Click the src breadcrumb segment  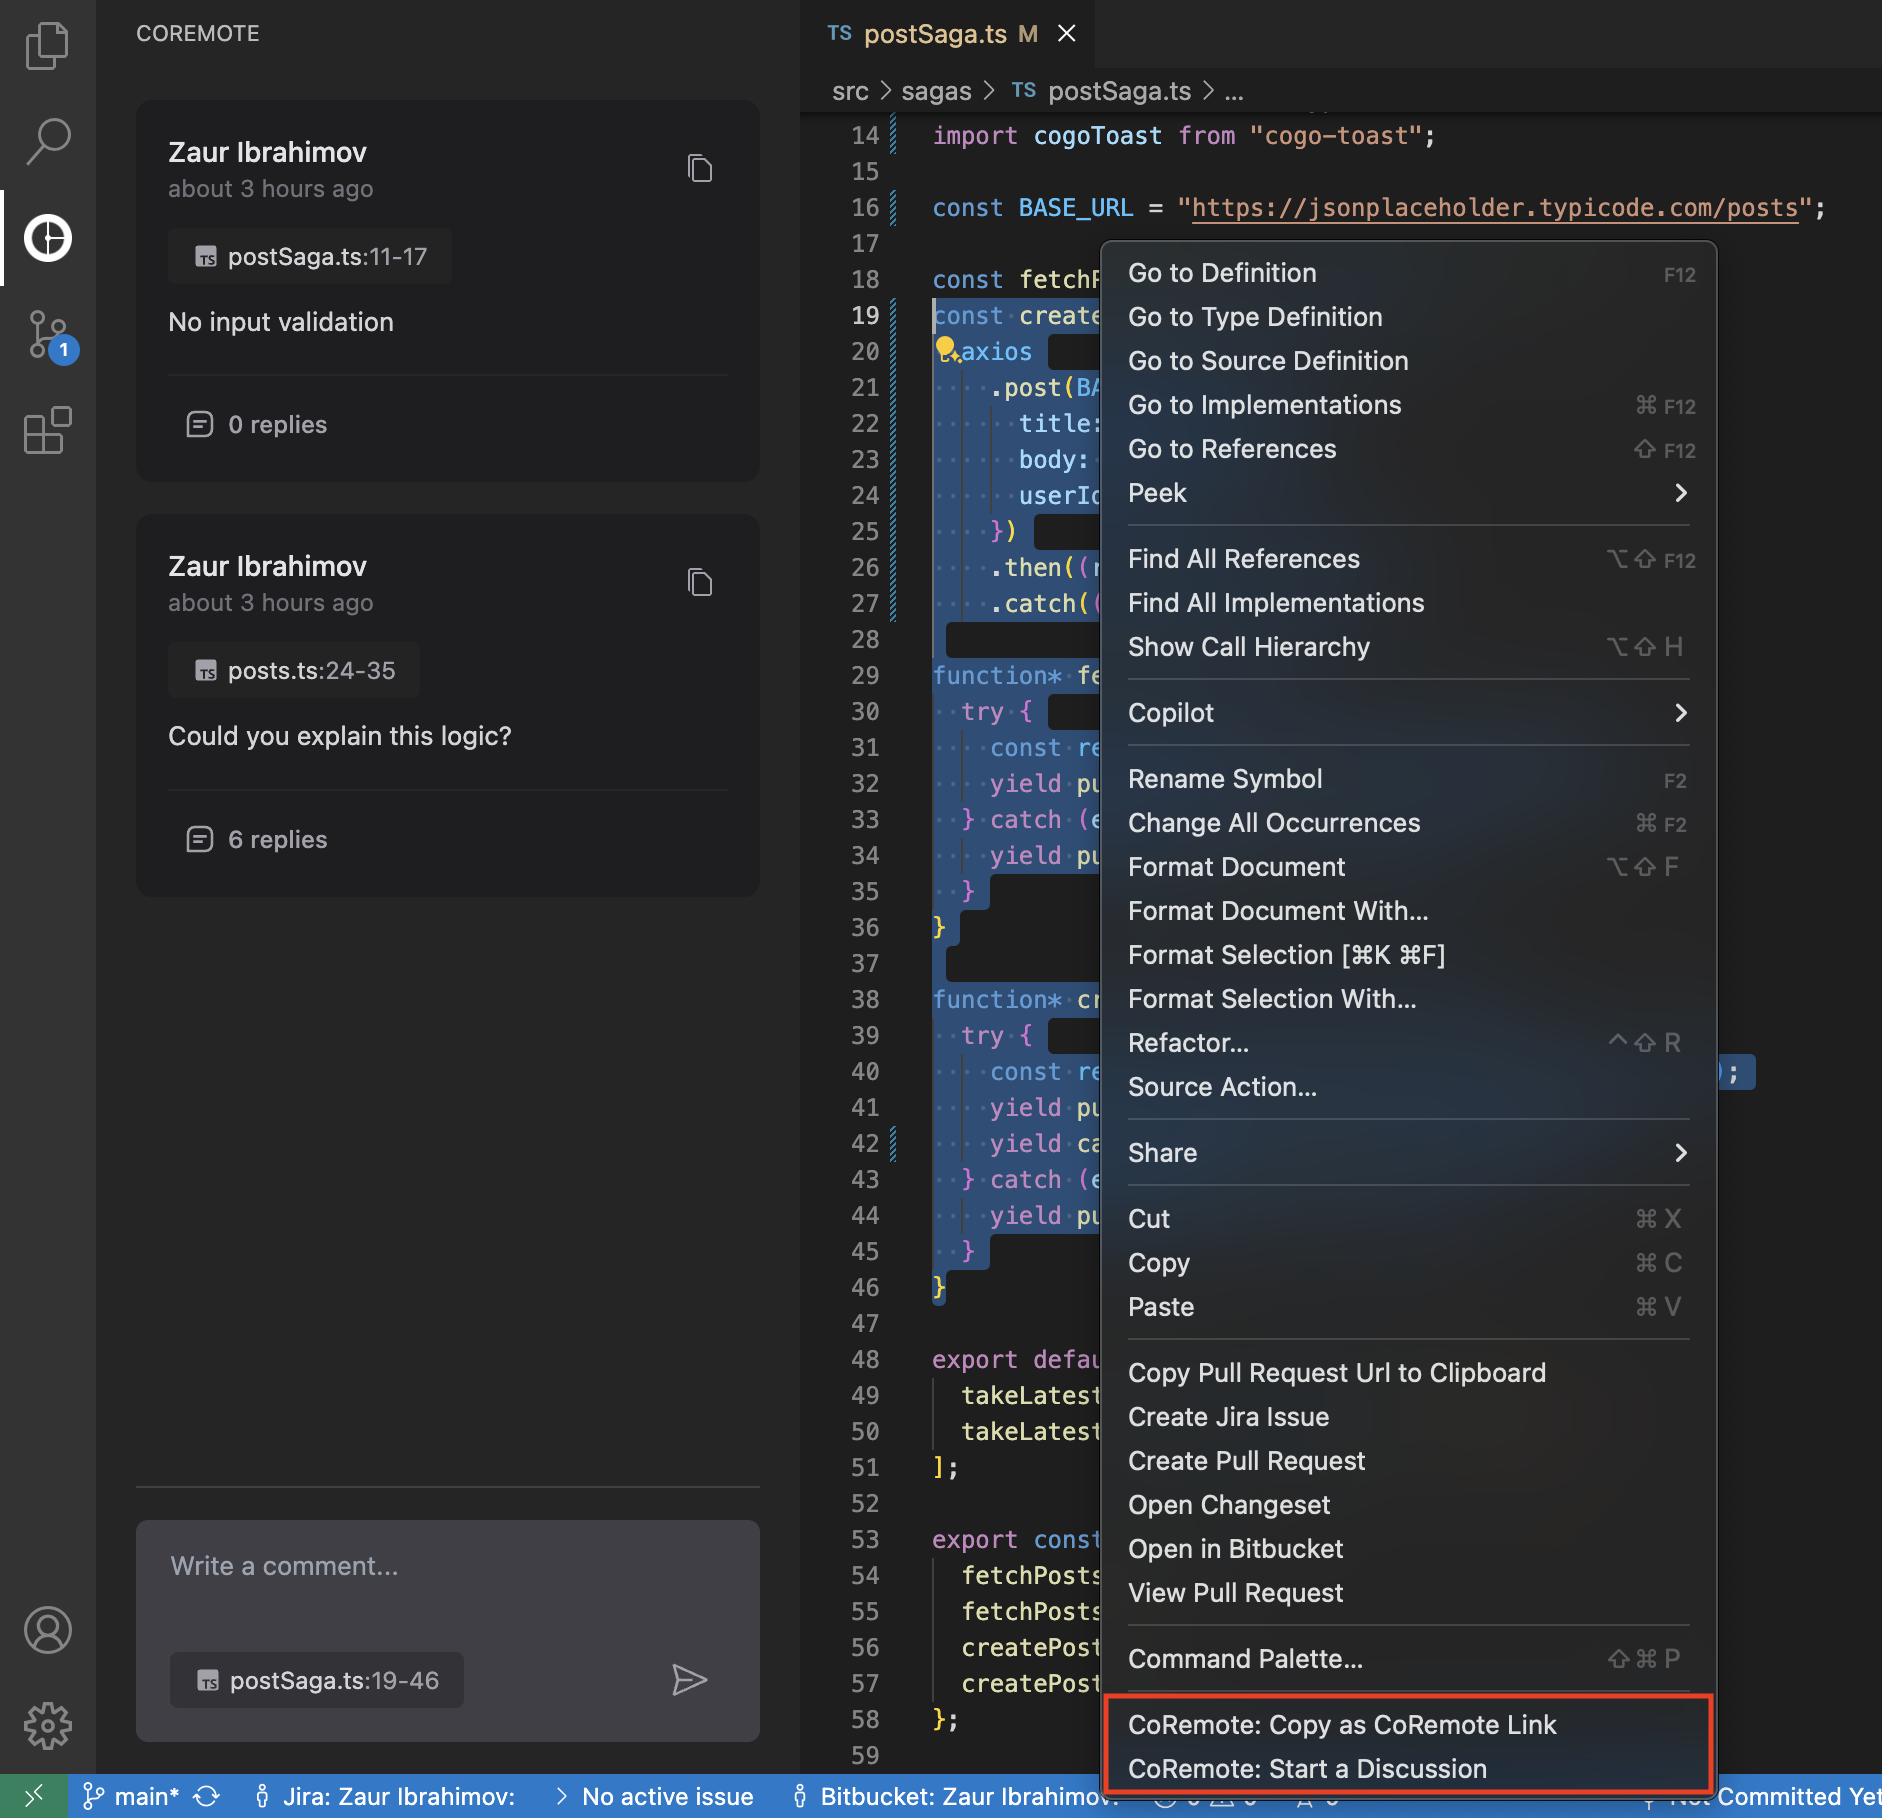point(850,91)
